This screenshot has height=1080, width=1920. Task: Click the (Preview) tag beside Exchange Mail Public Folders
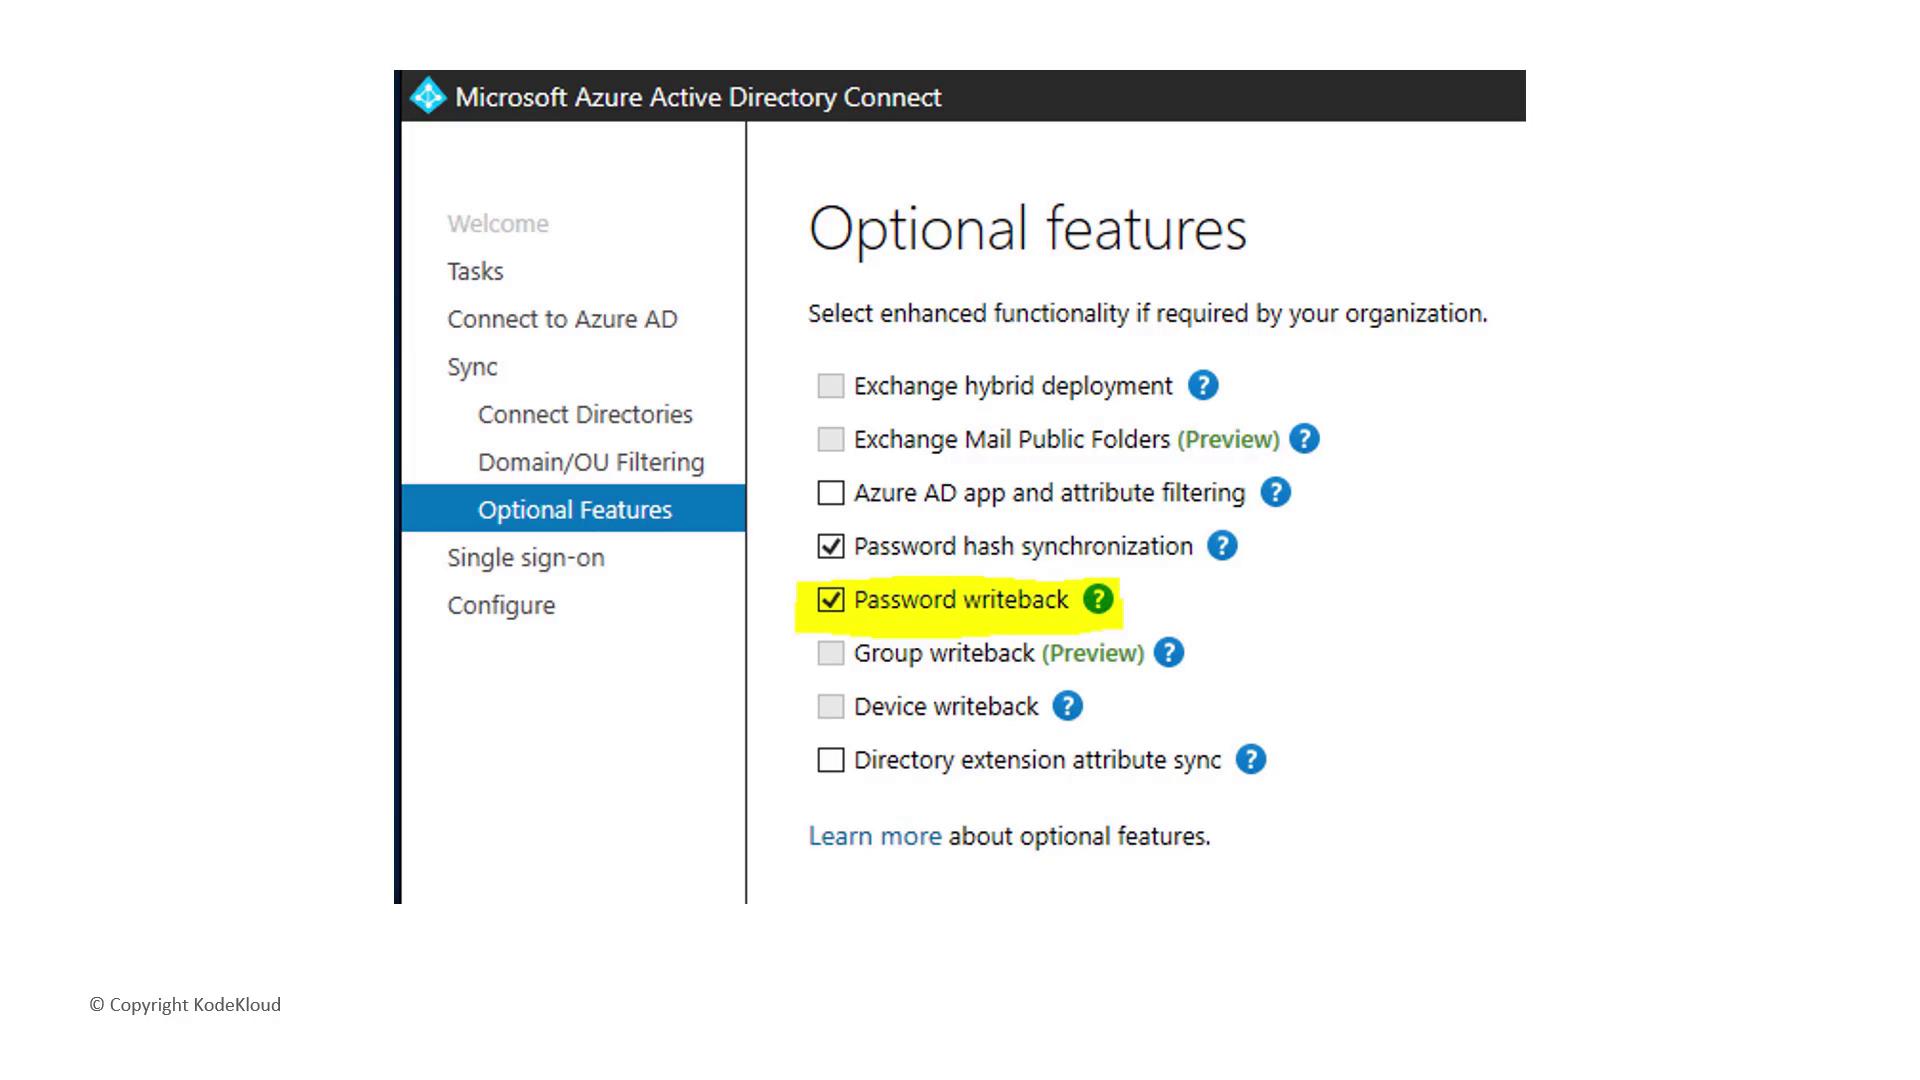1228,439
